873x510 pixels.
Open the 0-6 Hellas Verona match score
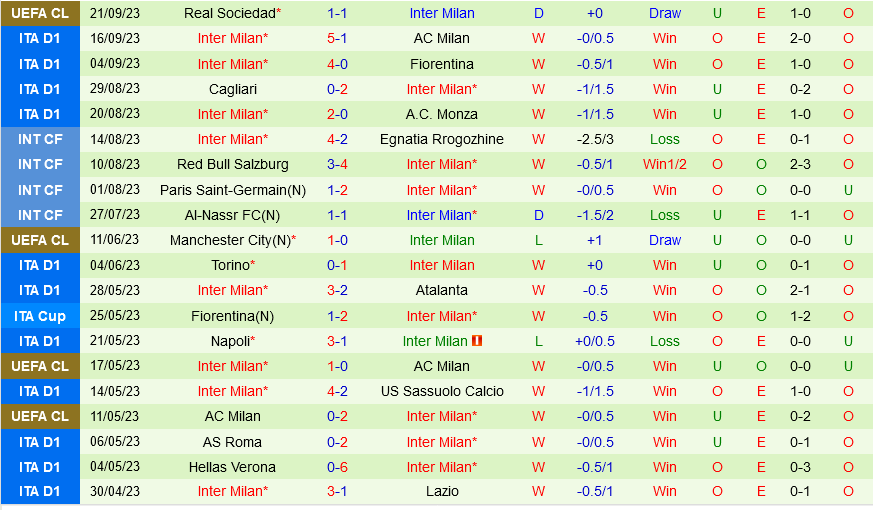point(337,467)
